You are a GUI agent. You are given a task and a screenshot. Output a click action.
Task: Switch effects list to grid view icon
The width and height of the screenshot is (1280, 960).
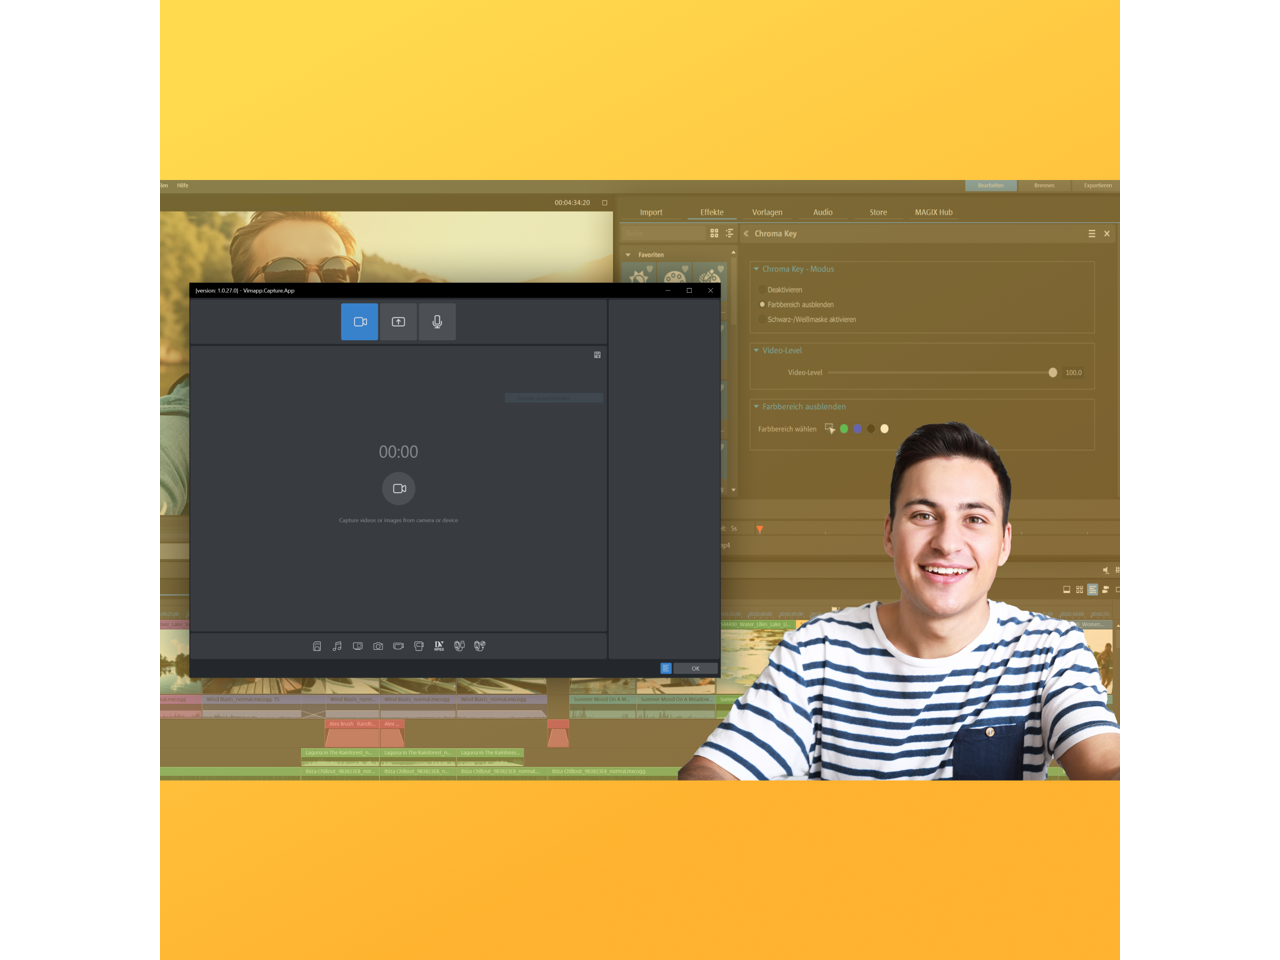[714, 233]
